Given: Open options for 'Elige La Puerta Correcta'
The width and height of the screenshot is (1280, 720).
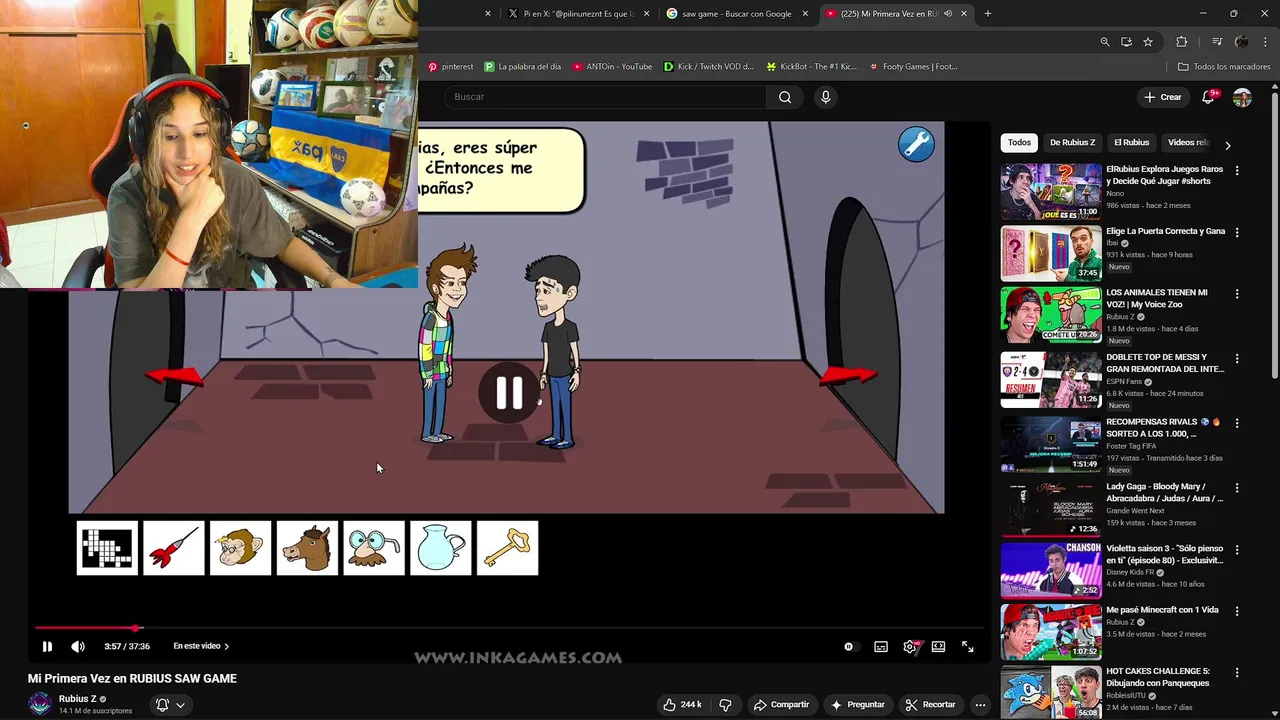Looking at the screenshot, I should [1237, 232].
